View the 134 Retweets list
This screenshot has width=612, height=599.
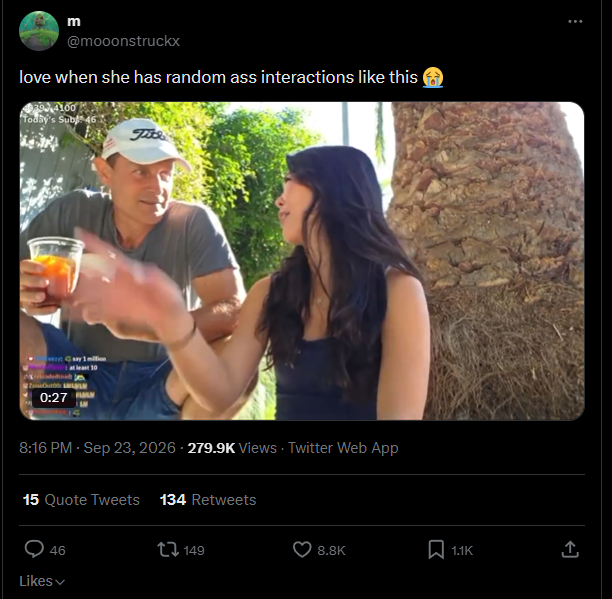click(x=208, y=500)
